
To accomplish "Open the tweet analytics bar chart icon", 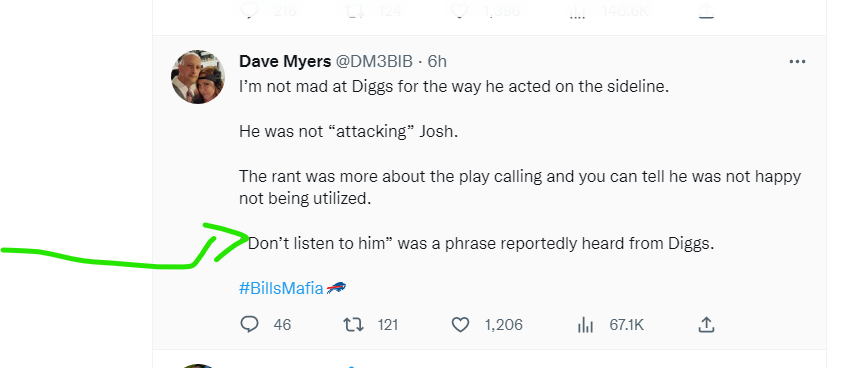I will pos(585,324).
